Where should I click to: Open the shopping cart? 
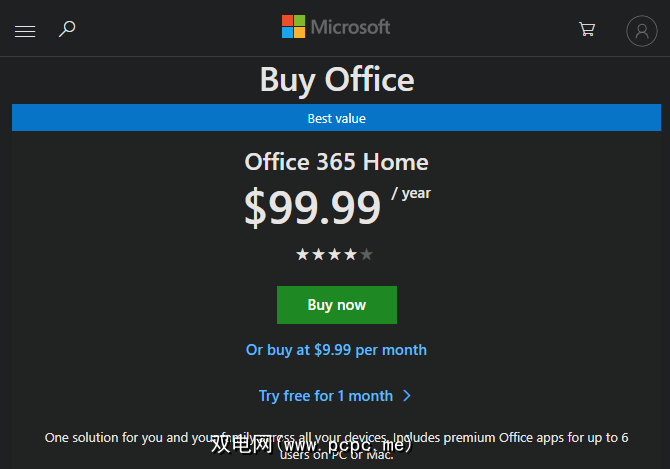click(587, 30)
